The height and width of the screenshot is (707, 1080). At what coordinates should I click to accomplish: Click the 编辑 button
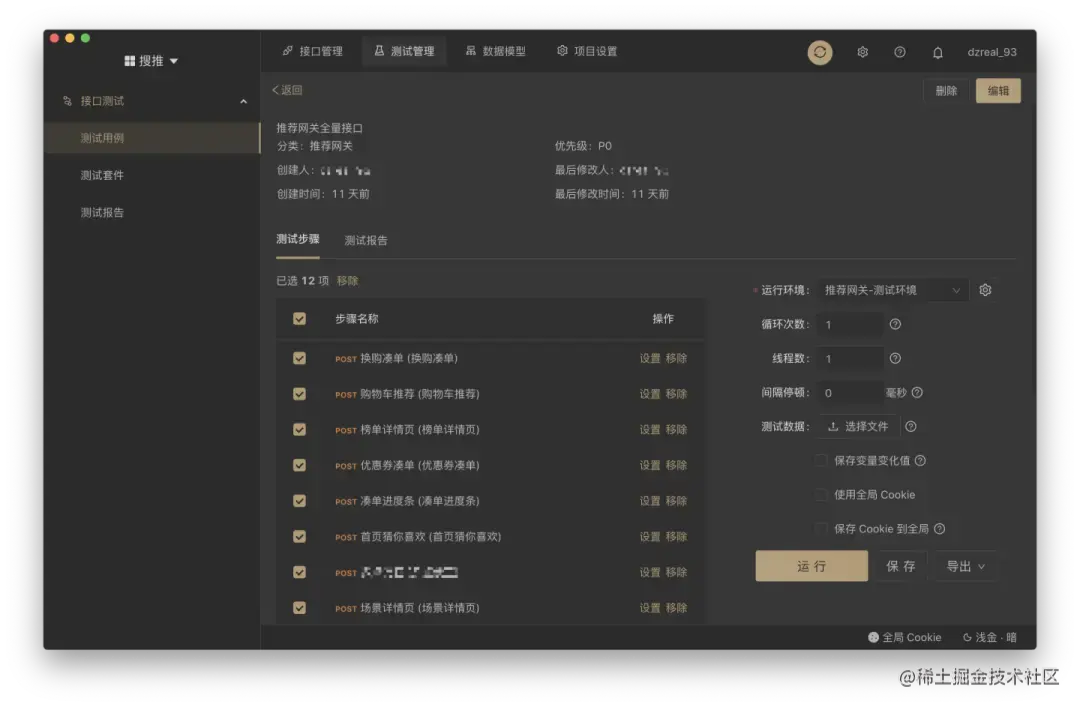point(998,91)
